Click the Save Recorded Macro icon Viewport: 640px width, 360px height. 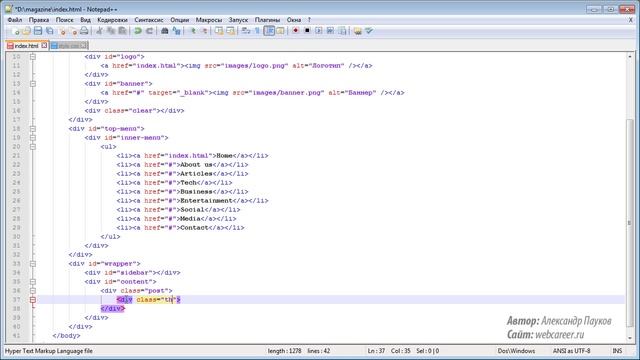pyautogui.click(x=342, y=31)
